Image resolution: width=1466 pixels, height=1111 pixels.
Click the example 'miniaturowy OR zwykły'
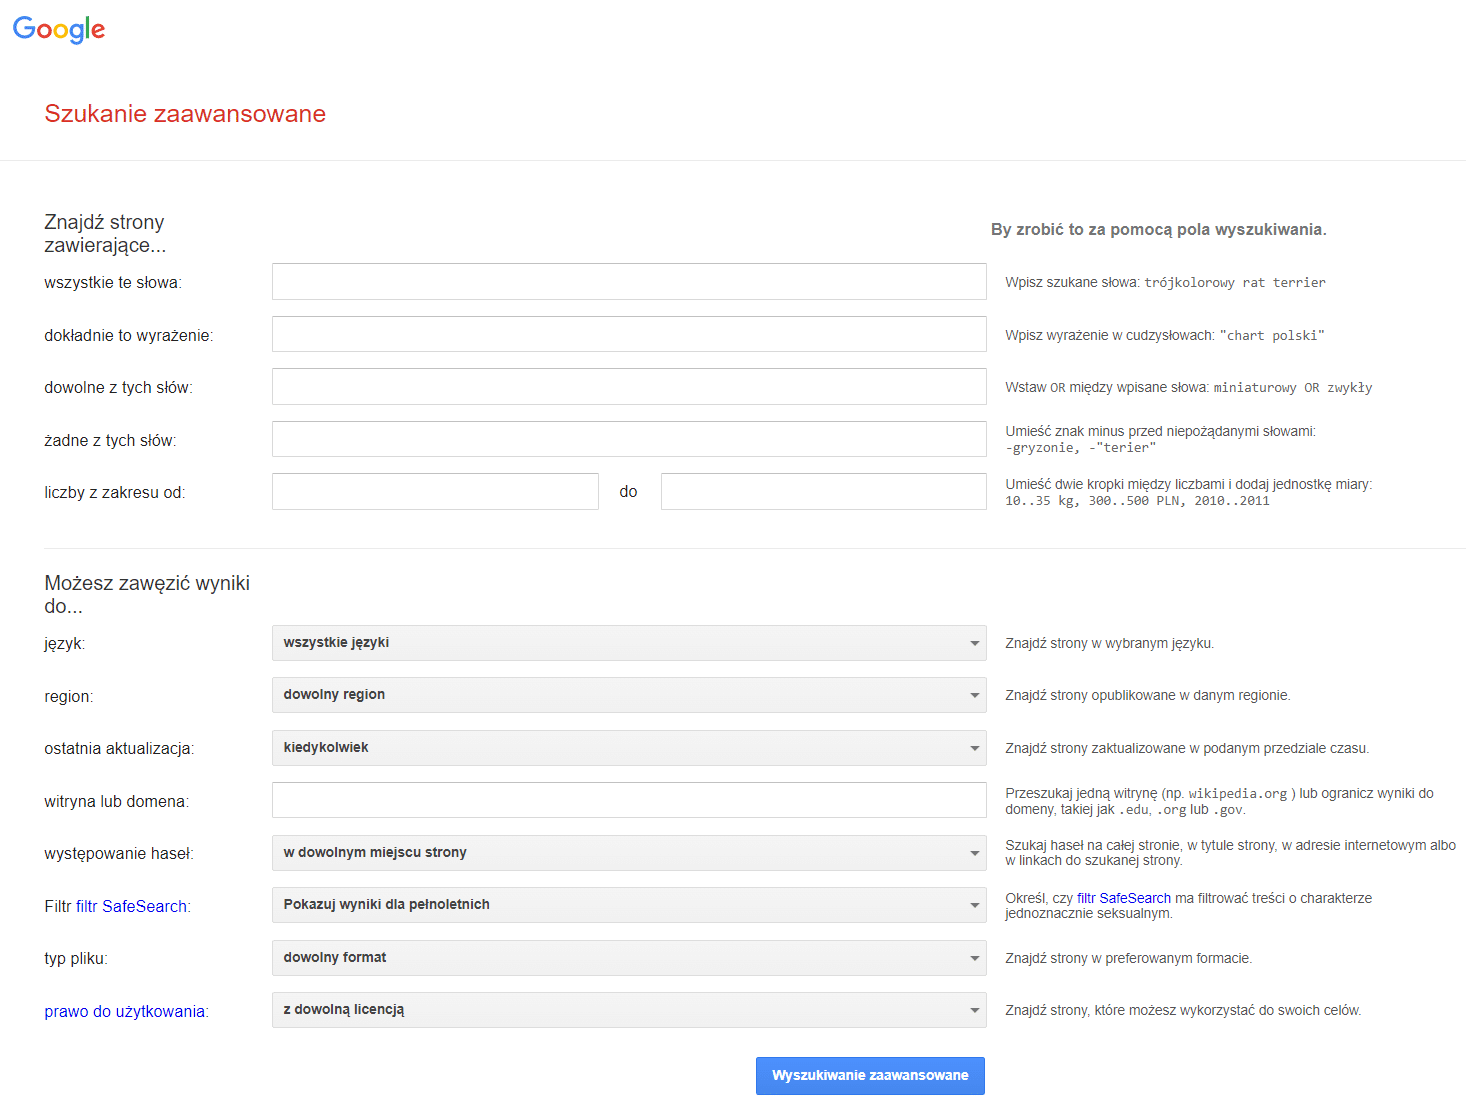click(1293, 388)
